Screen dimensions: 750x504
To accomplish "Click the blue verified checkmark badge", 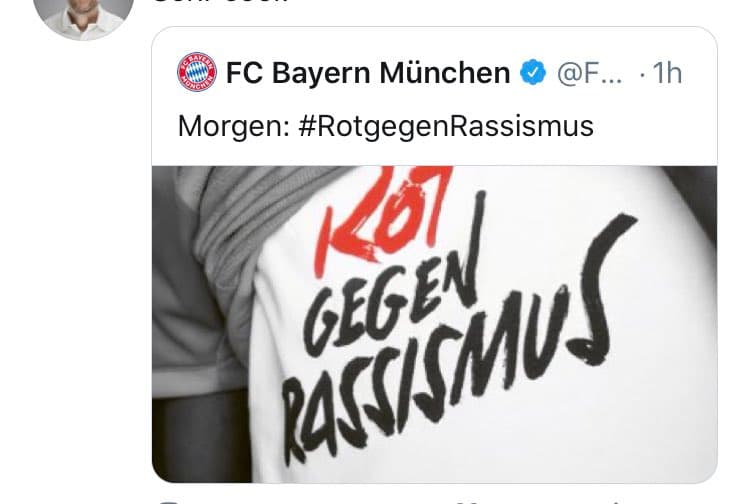I will coord(533,73).
